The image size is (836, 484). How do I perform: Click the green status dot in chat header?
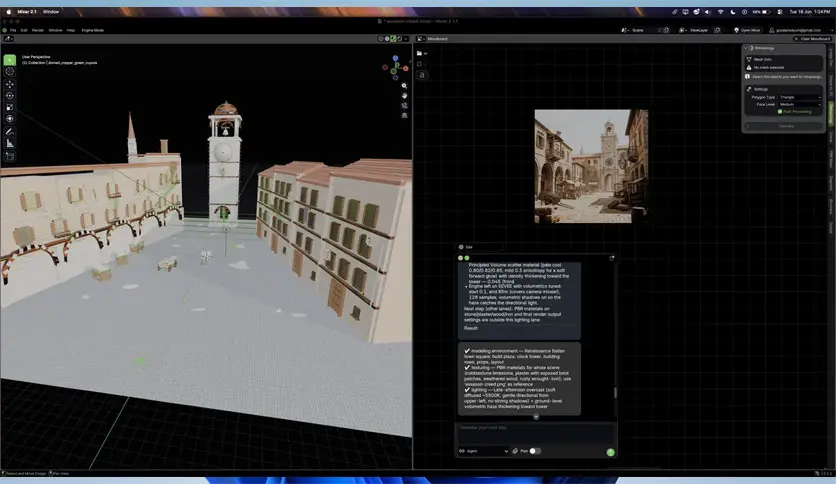467,258
